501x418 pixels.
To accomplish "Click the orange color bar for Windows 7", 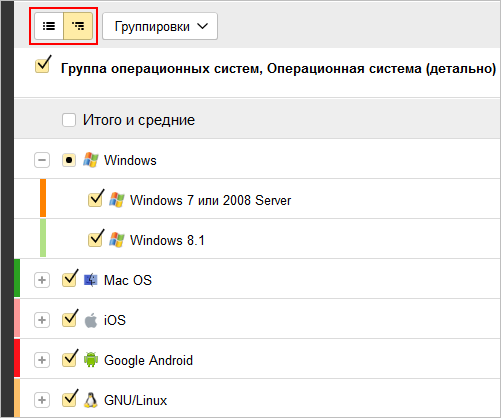I will tap(43, 198).
